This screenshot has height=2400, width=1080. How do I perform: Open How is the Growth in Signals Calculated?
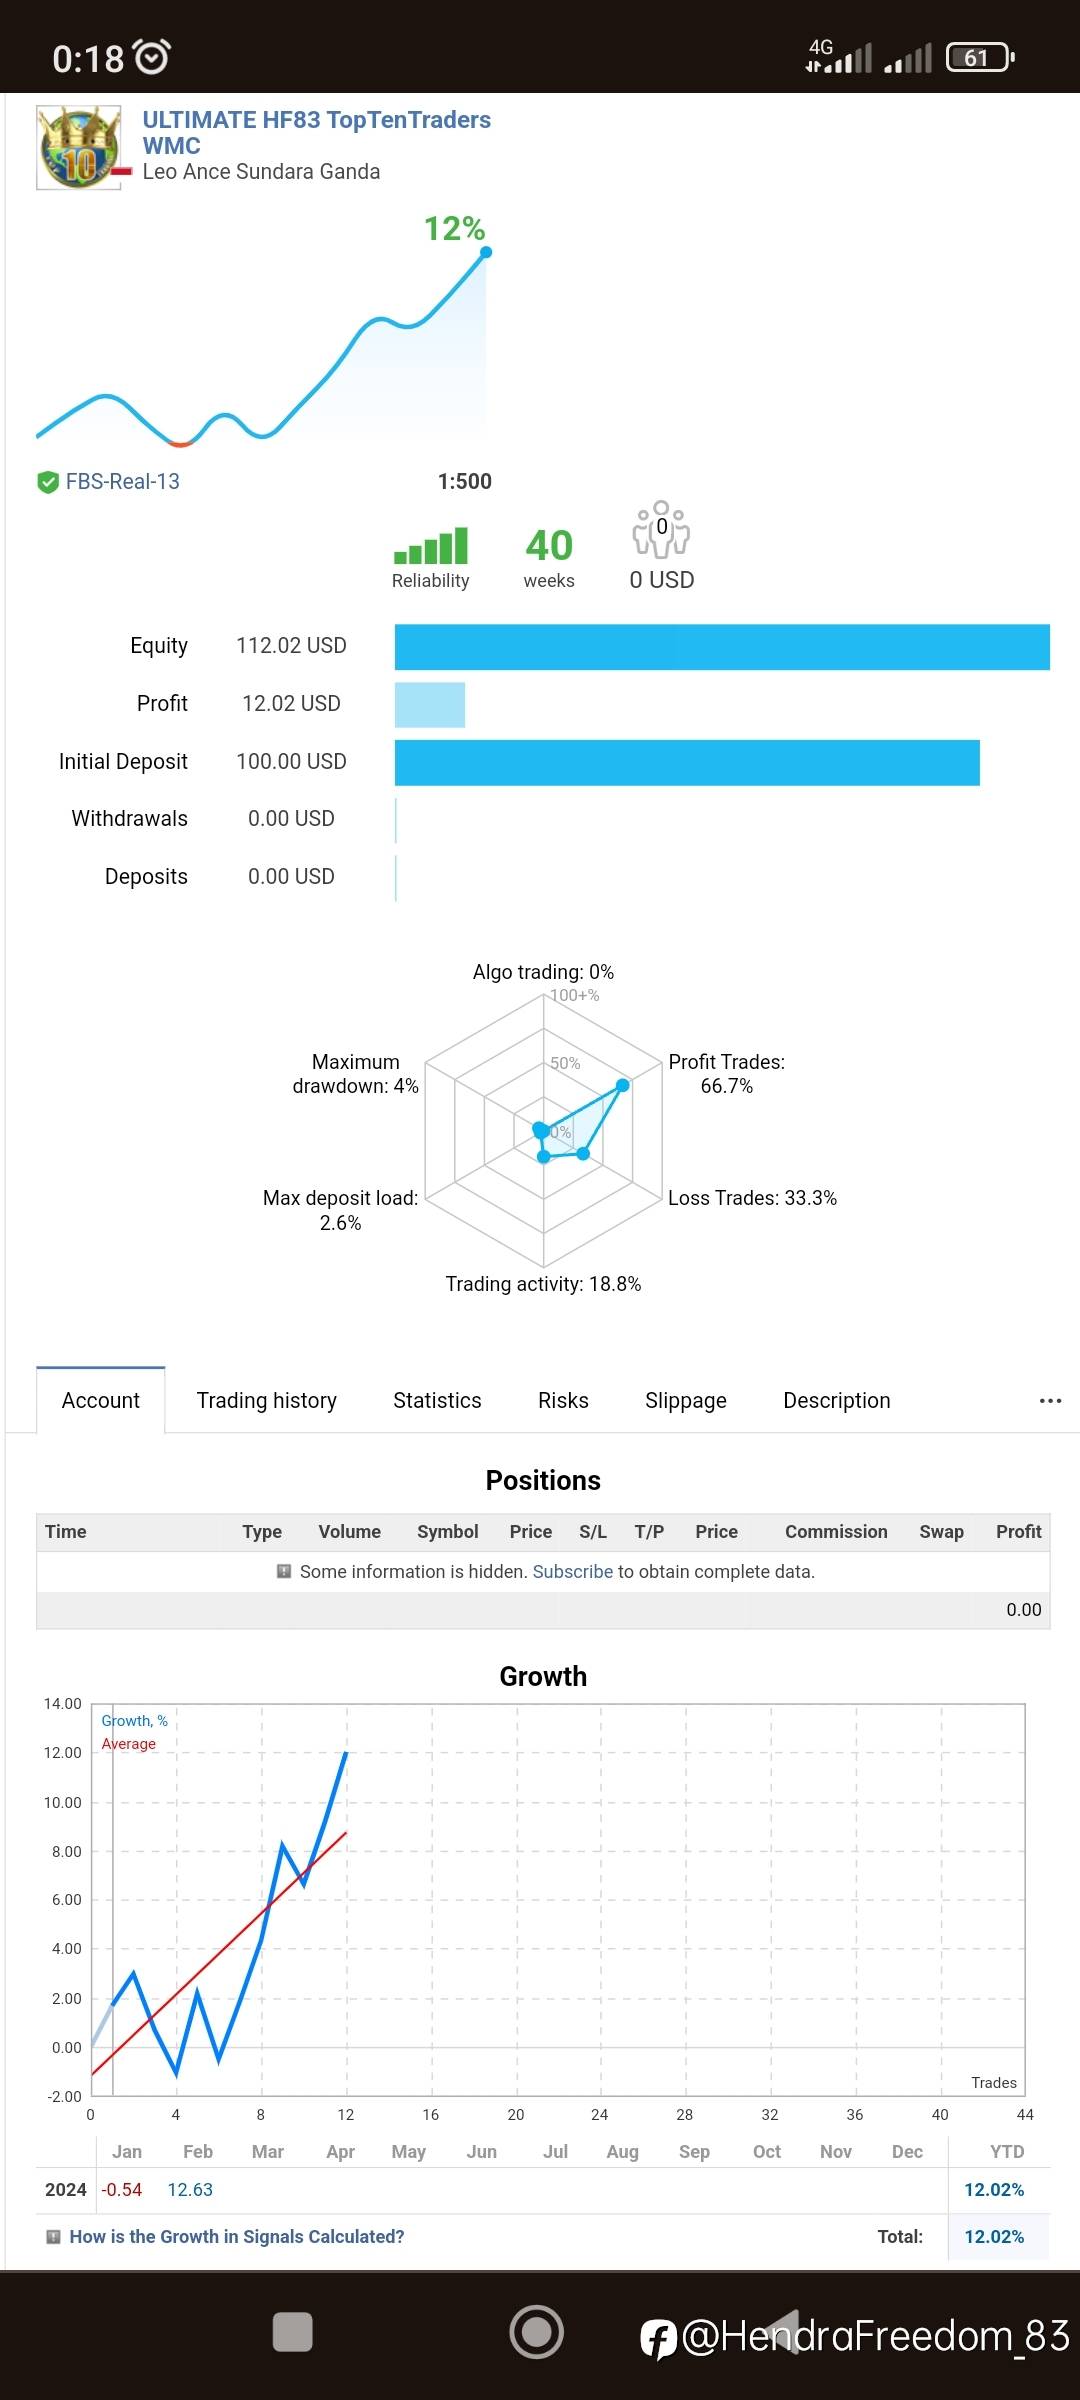point(237,2237)
